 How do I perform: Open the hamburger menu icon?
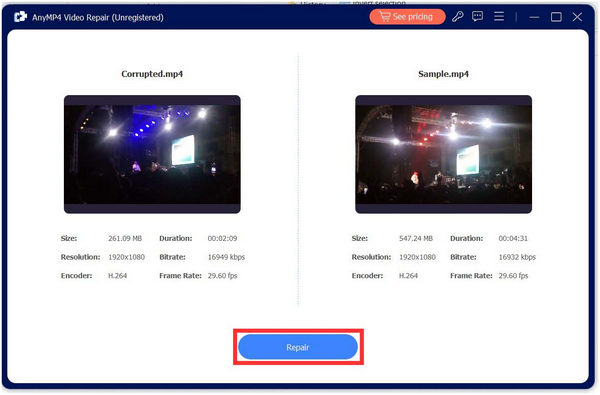pyautogui.click(x=499, y=16)
